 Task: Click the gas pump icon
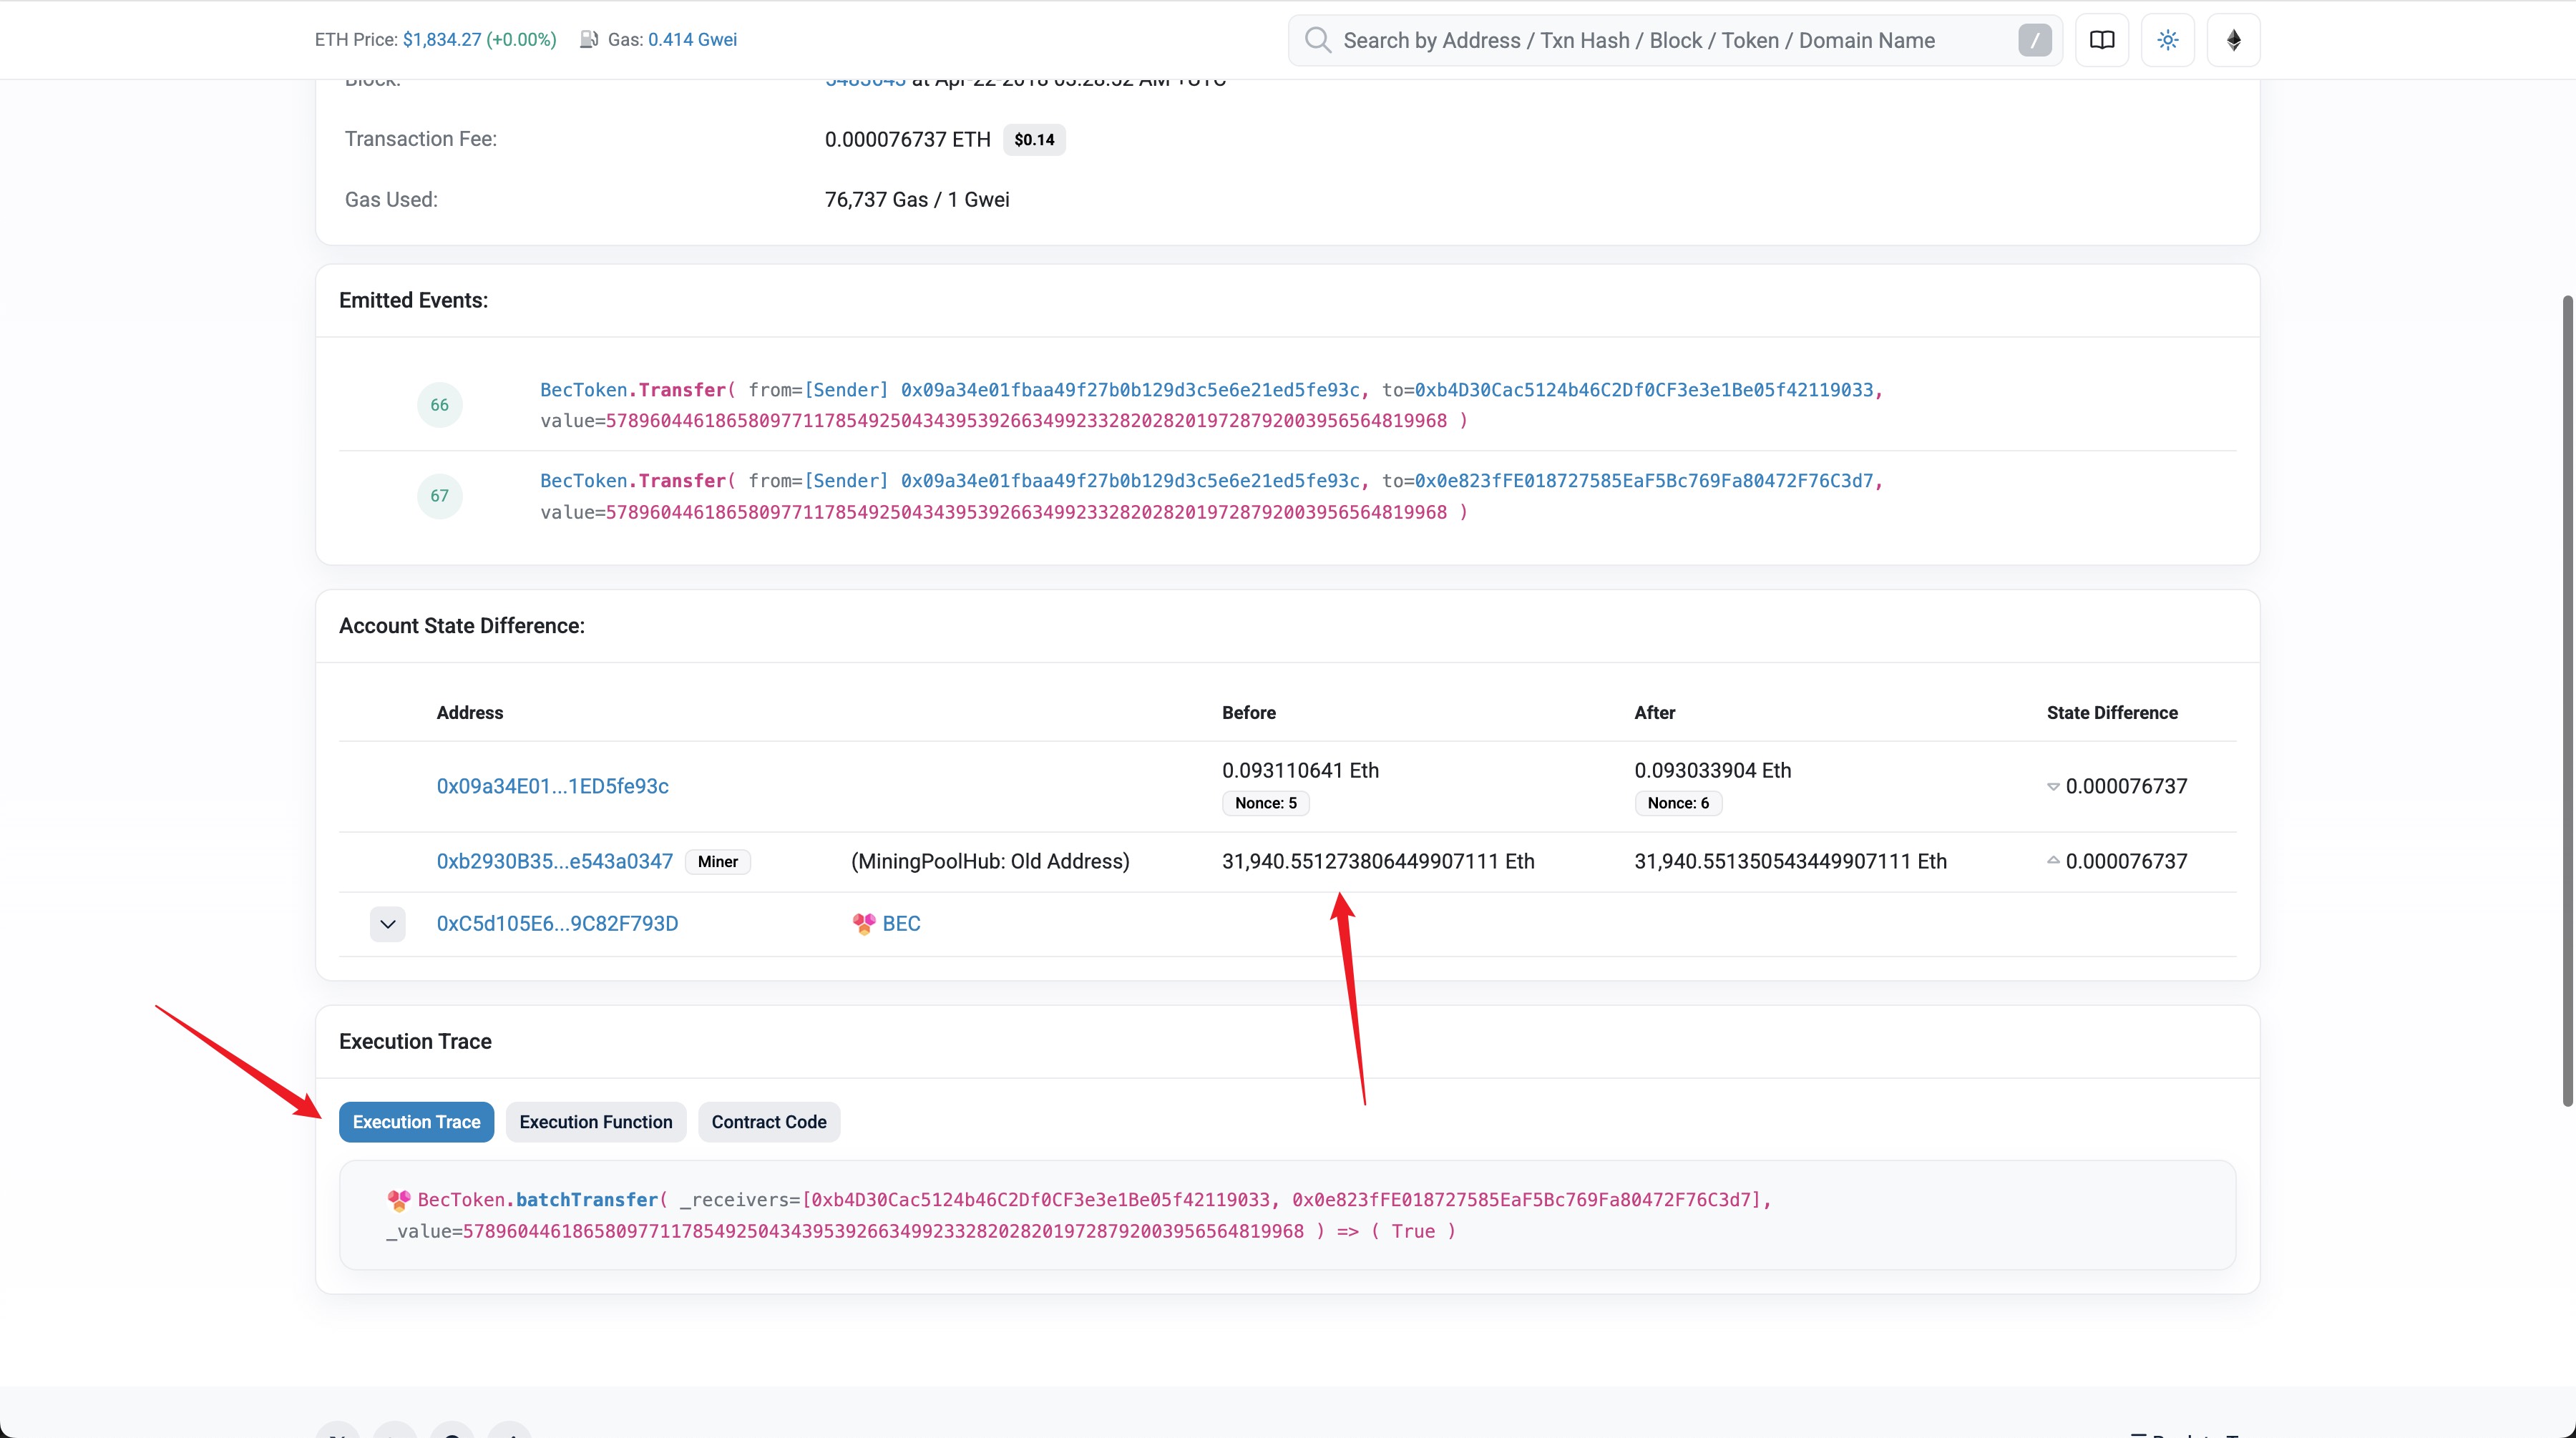point(589,40)
